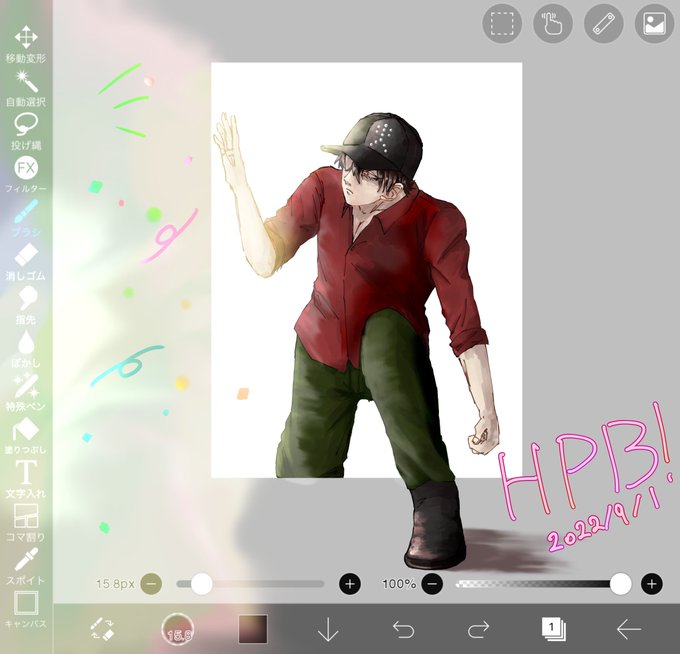This screenshot has height=654, width=680.
Task: Tap the down arrow to hide toolbars
Action: tap(328, 629)
